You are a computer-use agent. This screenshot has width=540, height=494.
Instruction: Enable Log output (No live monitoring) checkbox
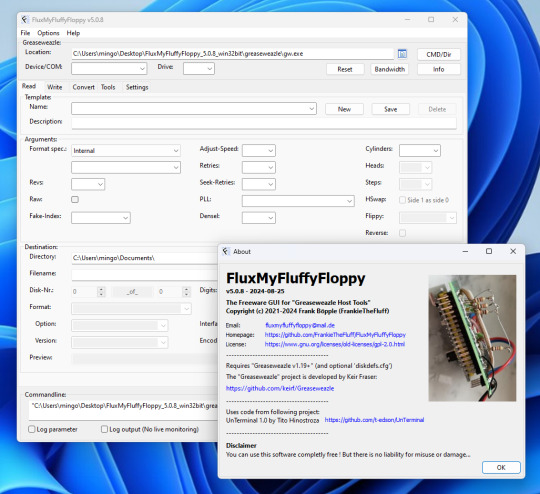click(x=104, y=429)
